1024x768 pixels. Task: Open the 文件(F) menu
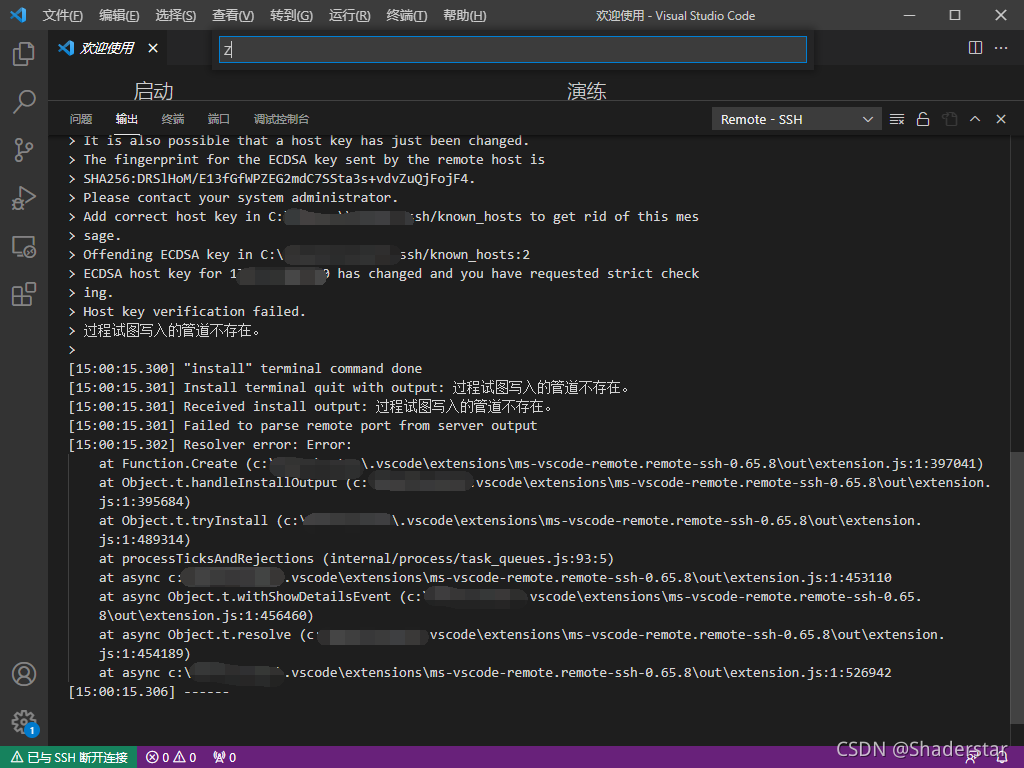coord(63,15)
